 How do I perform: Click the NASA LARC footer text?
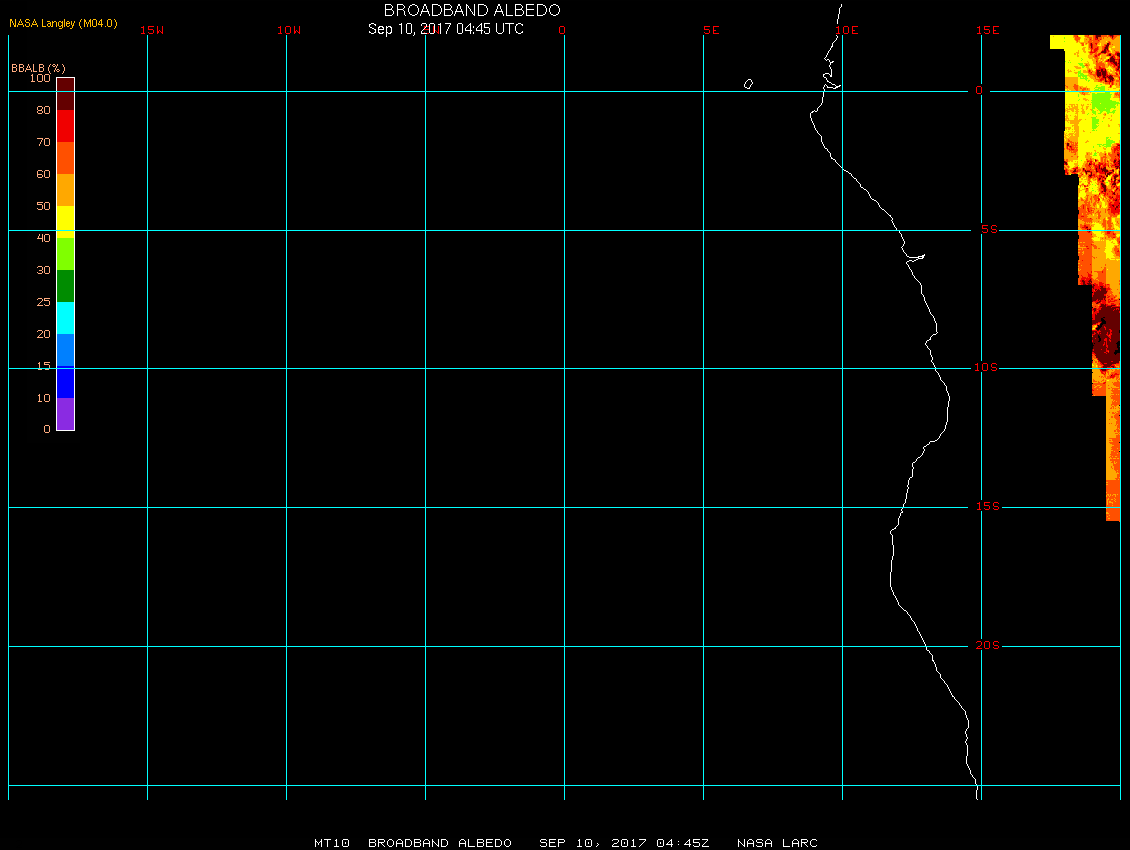tap(777, 843)
